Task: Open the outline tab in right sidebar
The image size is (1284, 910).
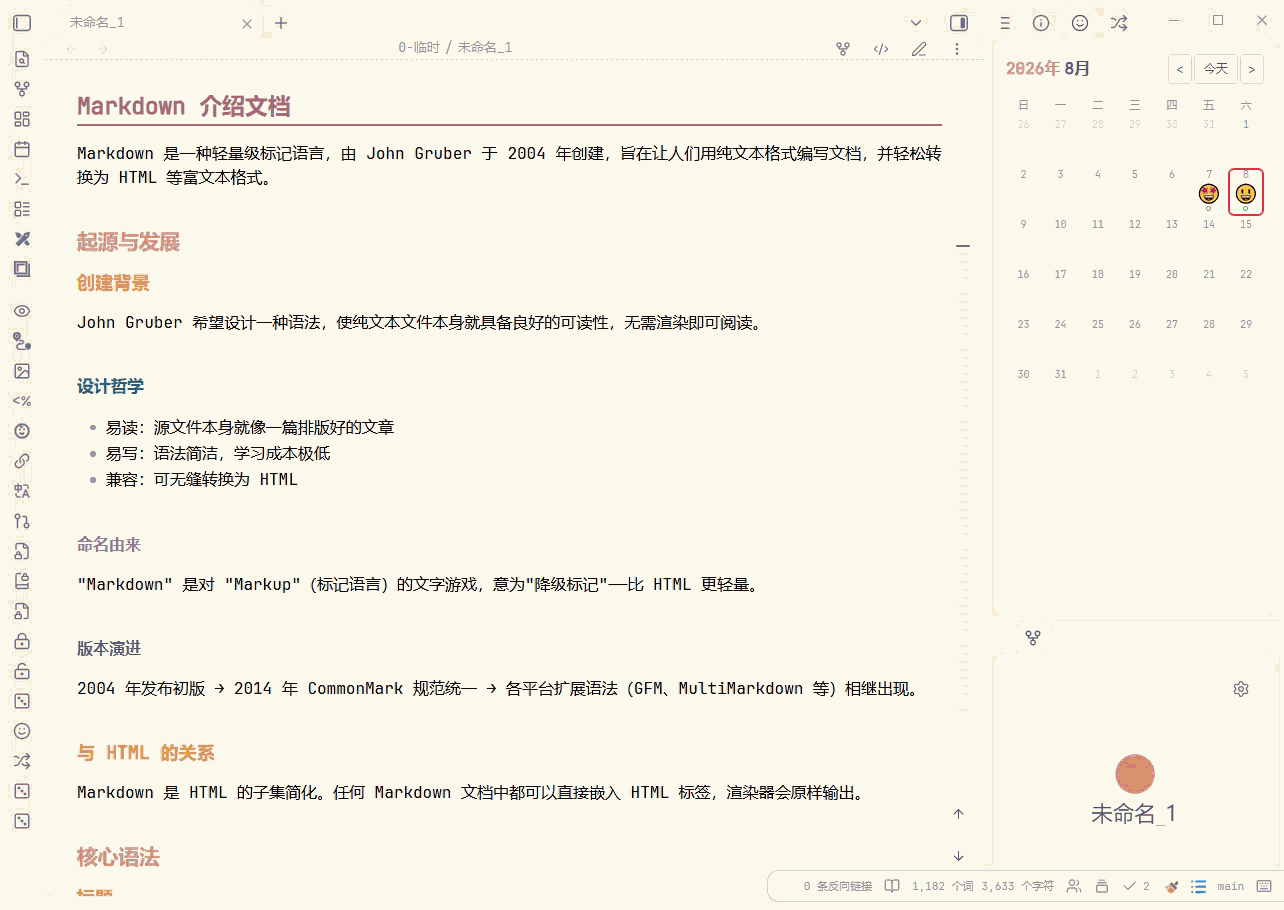Action: (x=1005, y=23)
